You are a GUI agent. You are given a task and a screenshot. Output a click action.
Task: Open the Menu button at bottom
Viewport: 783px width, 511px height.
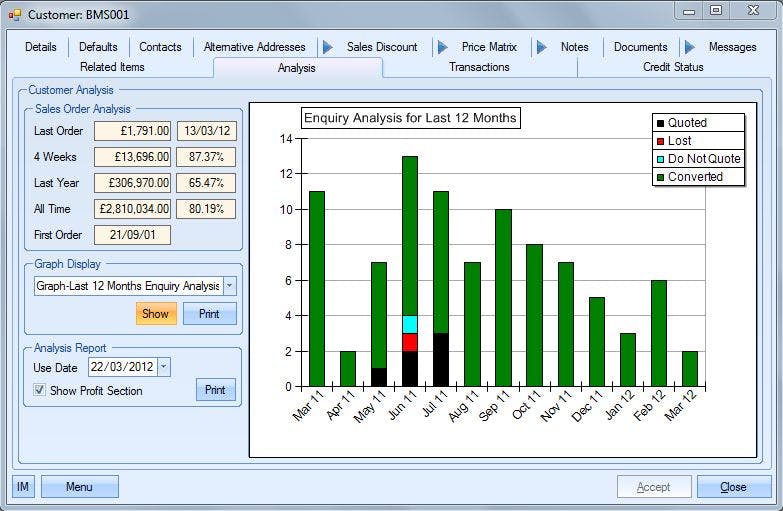pos(80,487)
